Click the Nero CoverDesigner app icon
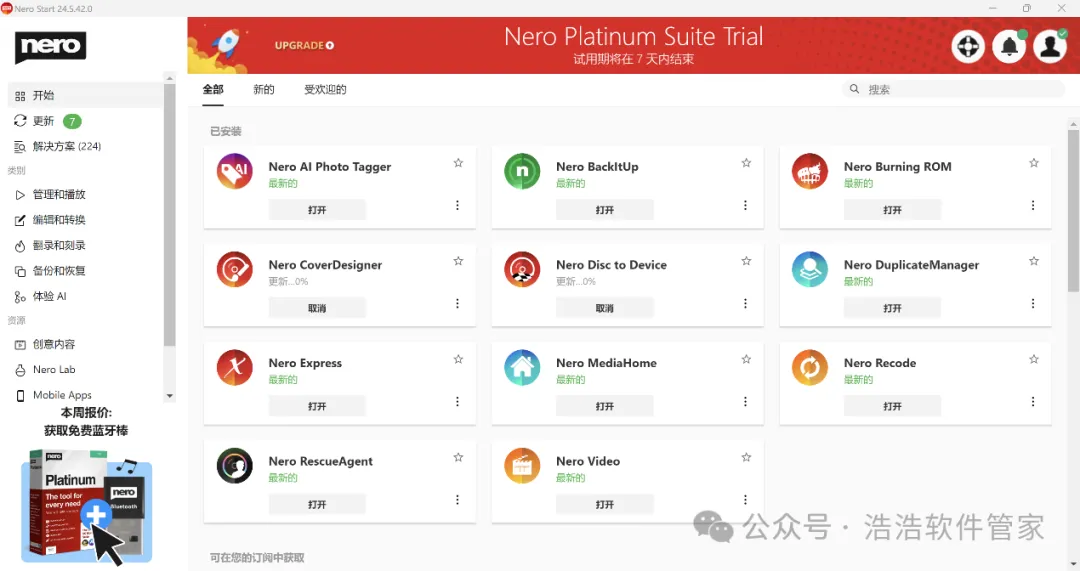Viewport: 1080px width, 571px height. click(235, 269)
